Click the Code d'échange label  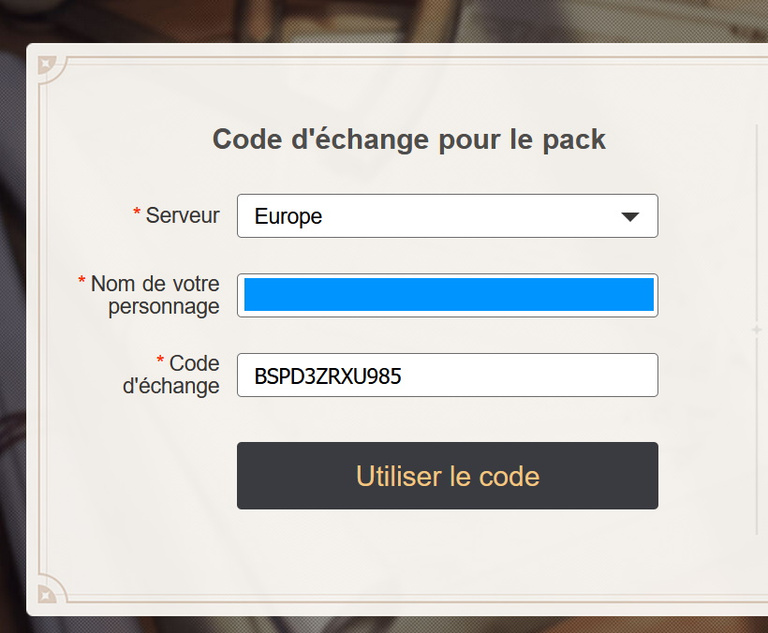point(171,375)
